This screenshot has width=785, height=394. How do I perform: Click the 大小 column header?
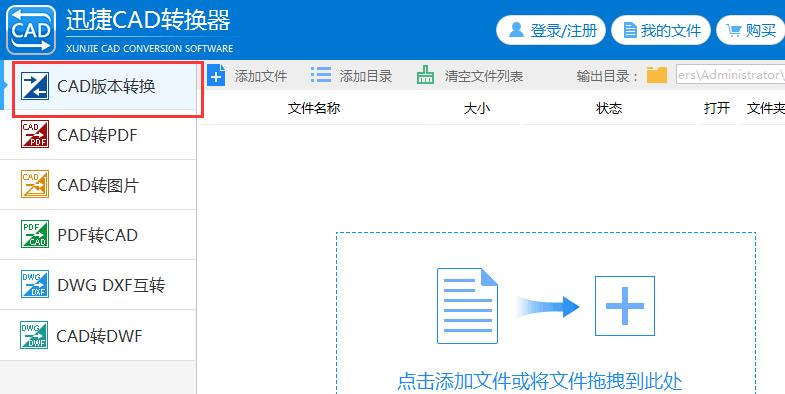click(477, 108)
